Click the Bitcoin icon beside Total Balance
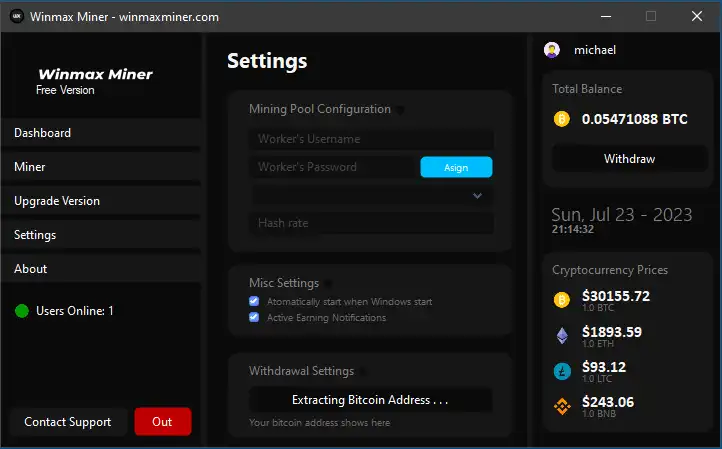722x449 pixels. click(x=561, y=119)
